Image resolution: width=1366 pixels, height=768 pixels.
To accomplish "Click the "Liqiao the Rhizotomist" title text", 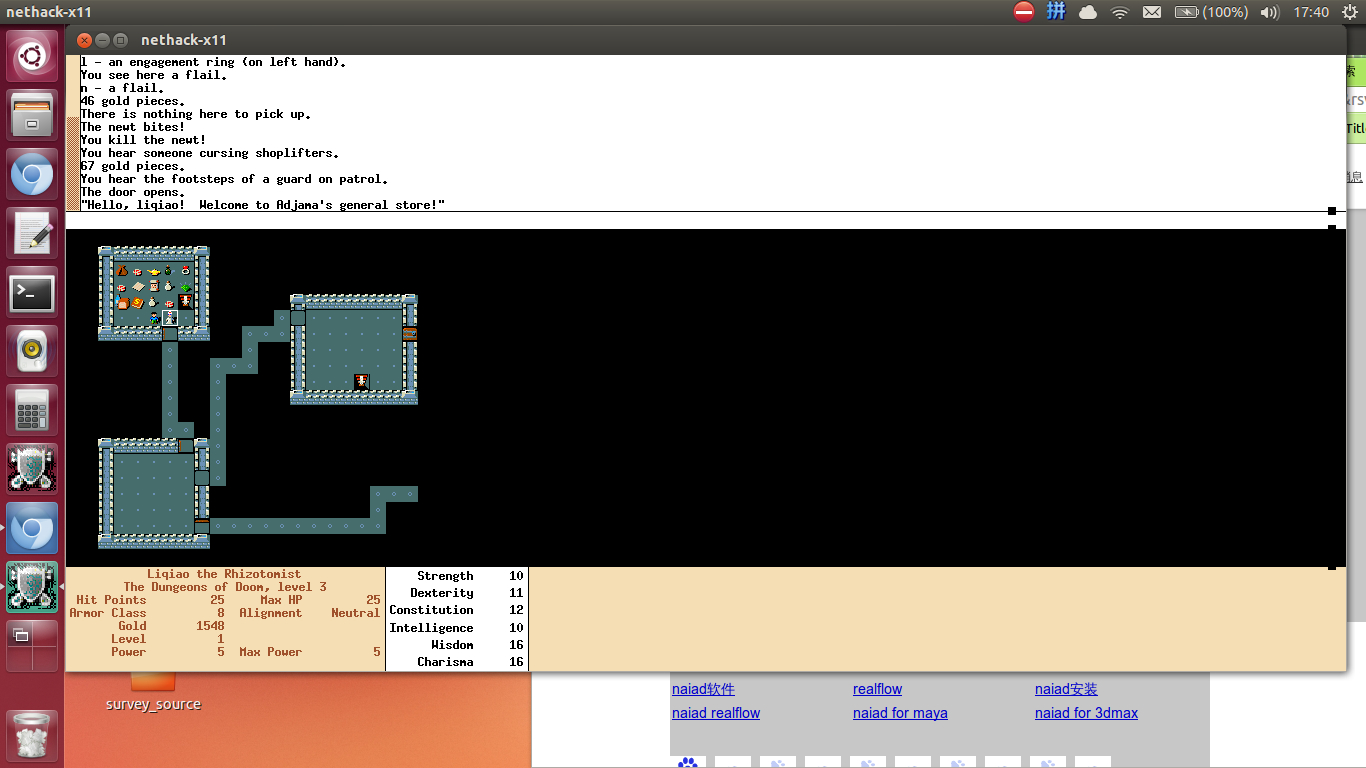I will [224, 574].
